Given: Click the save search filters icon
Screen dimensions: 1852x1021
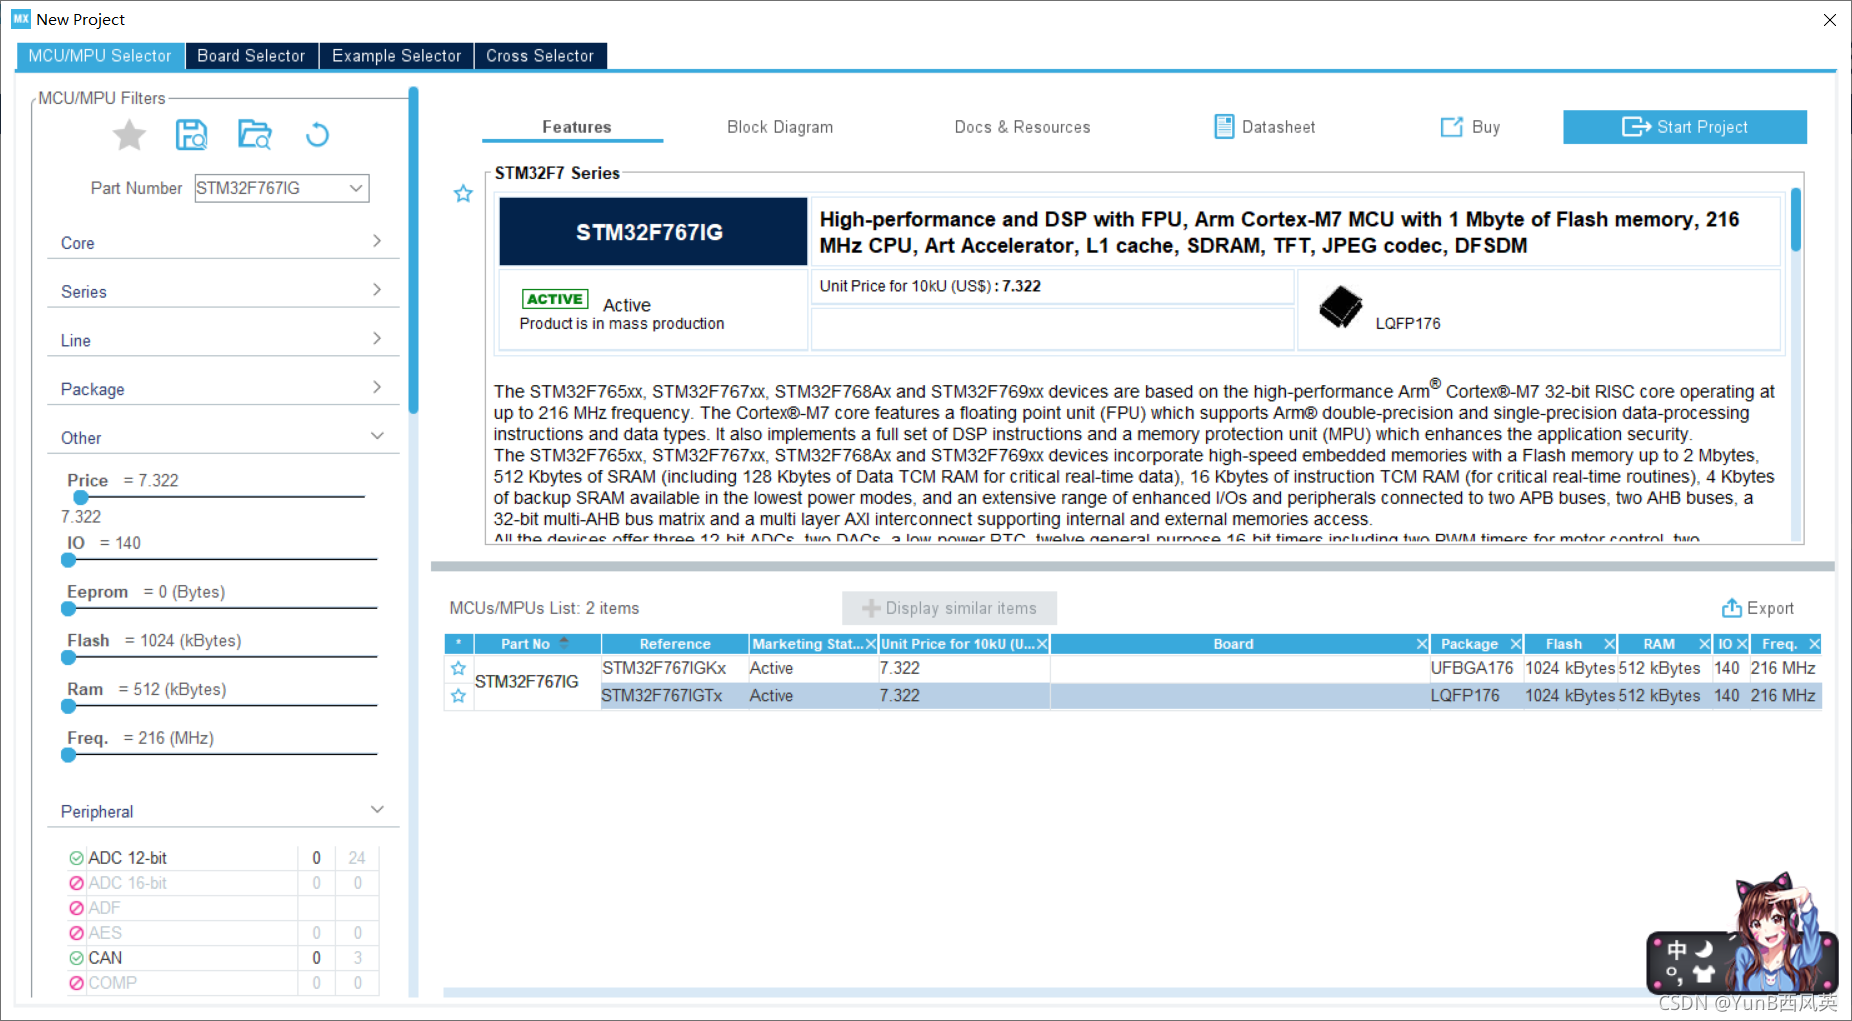Looking at the screenshot, I should click(191, 134).
